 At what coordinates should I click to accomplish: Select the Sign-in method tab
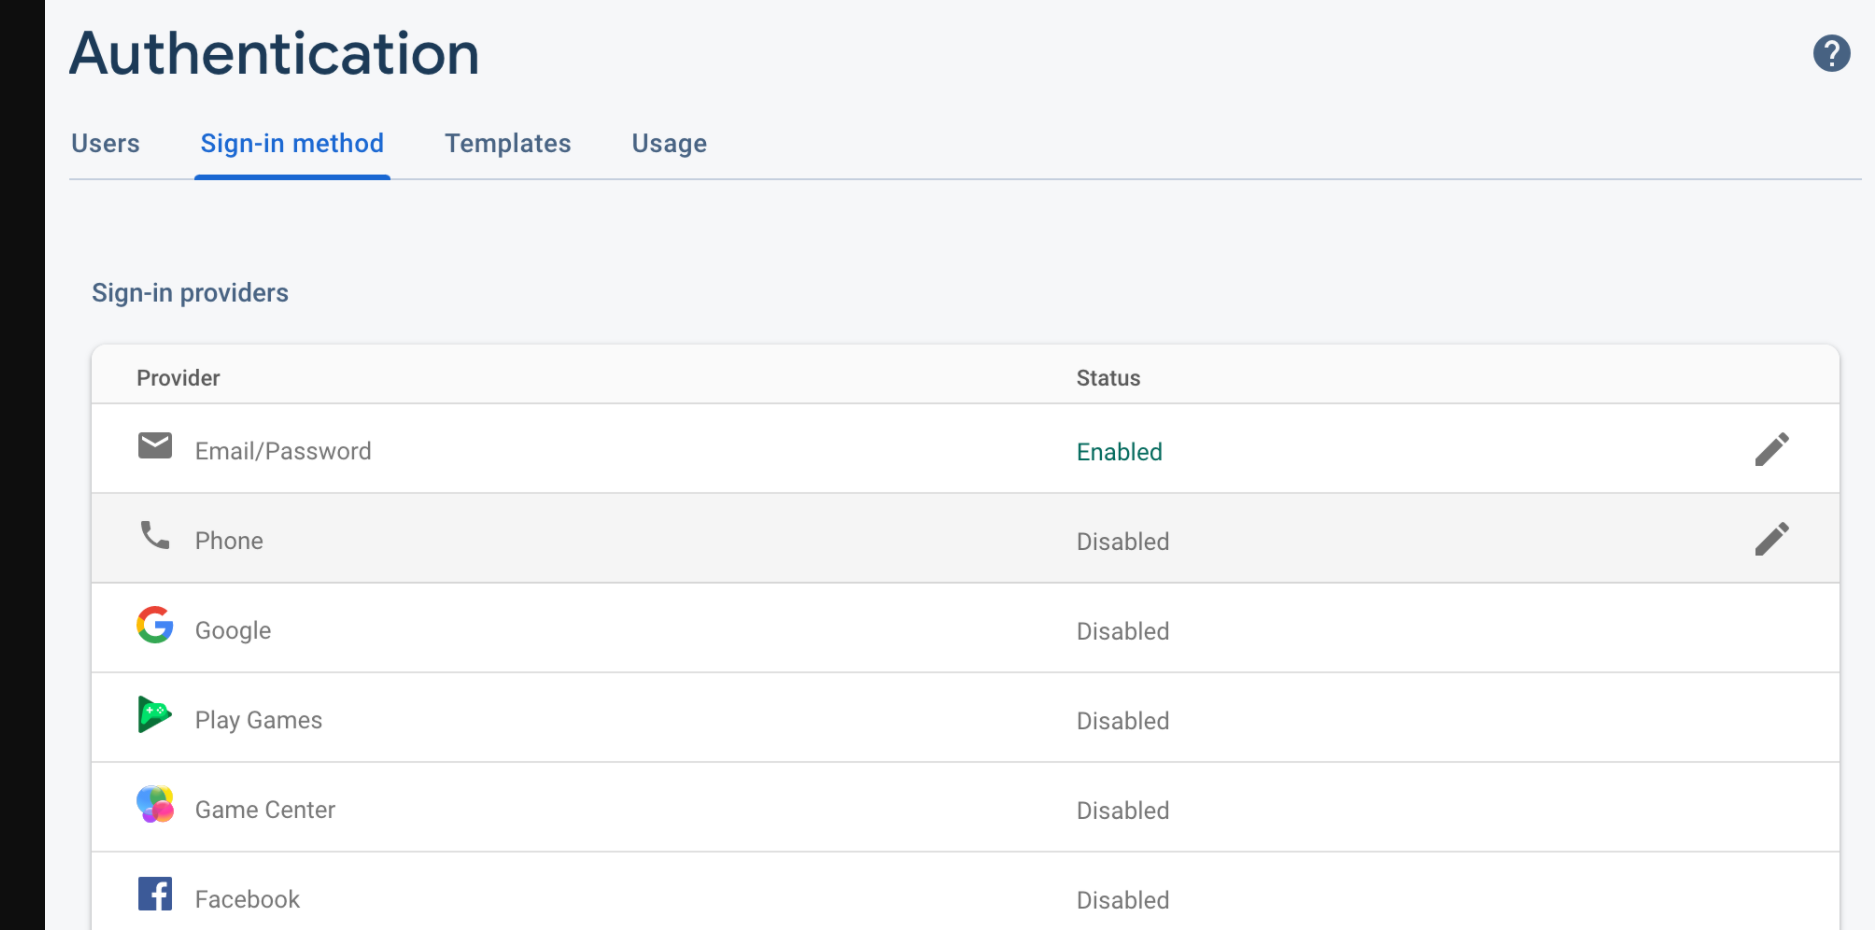click(292, 144)
